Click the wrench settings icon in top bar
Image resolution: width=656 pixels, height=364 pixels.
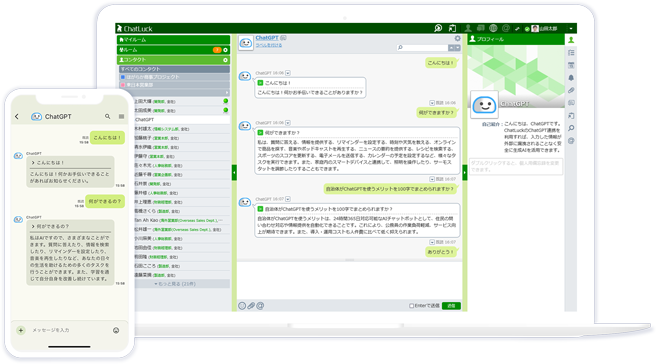[517, 28]
